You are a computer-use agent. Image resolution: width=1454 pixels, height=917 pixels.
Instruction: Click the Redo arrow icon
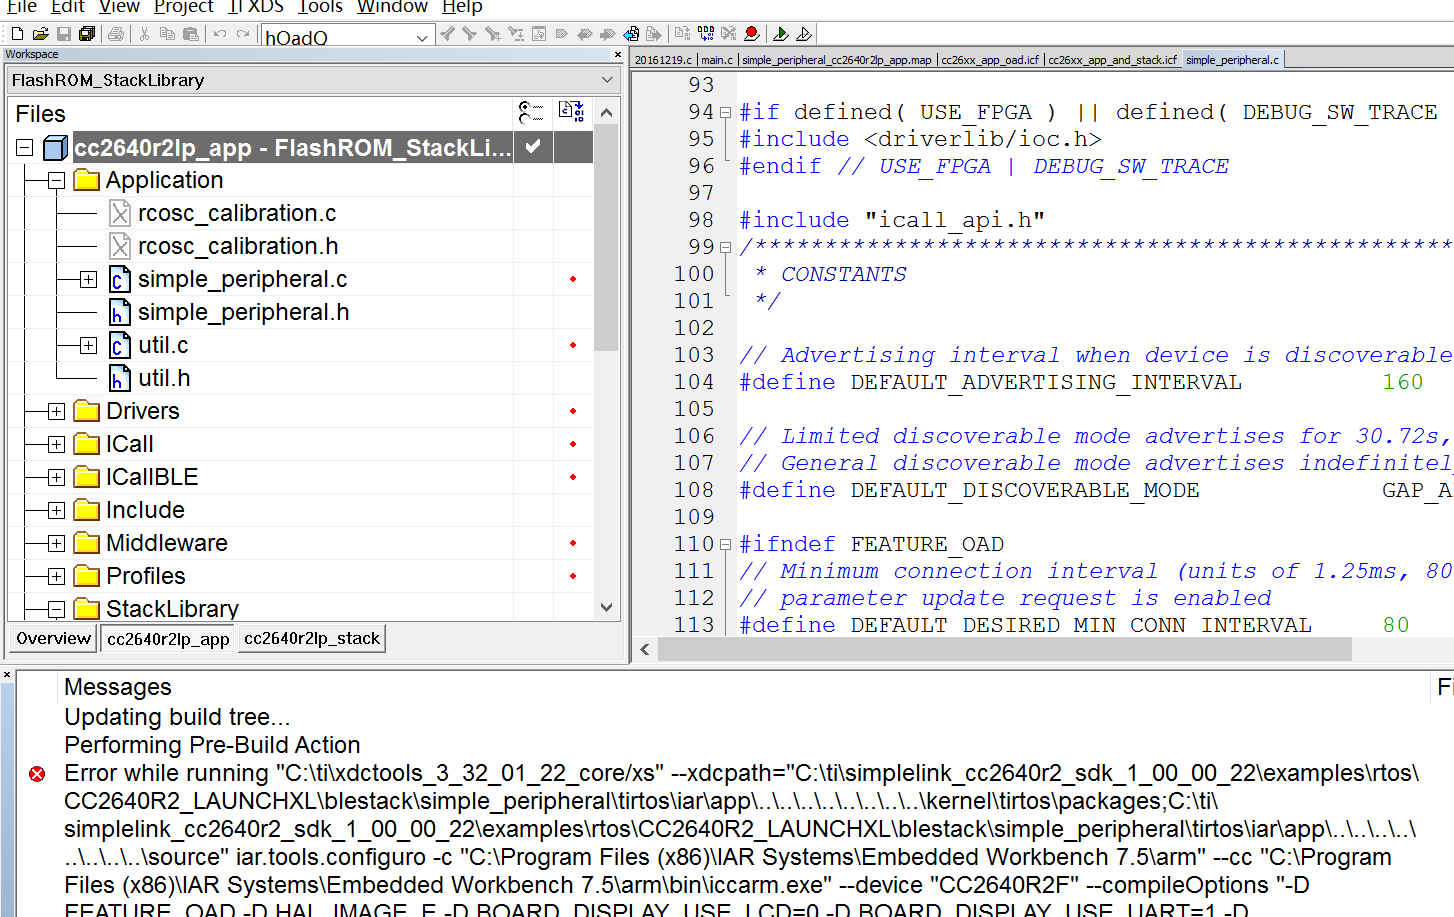[x=243, y=34]
